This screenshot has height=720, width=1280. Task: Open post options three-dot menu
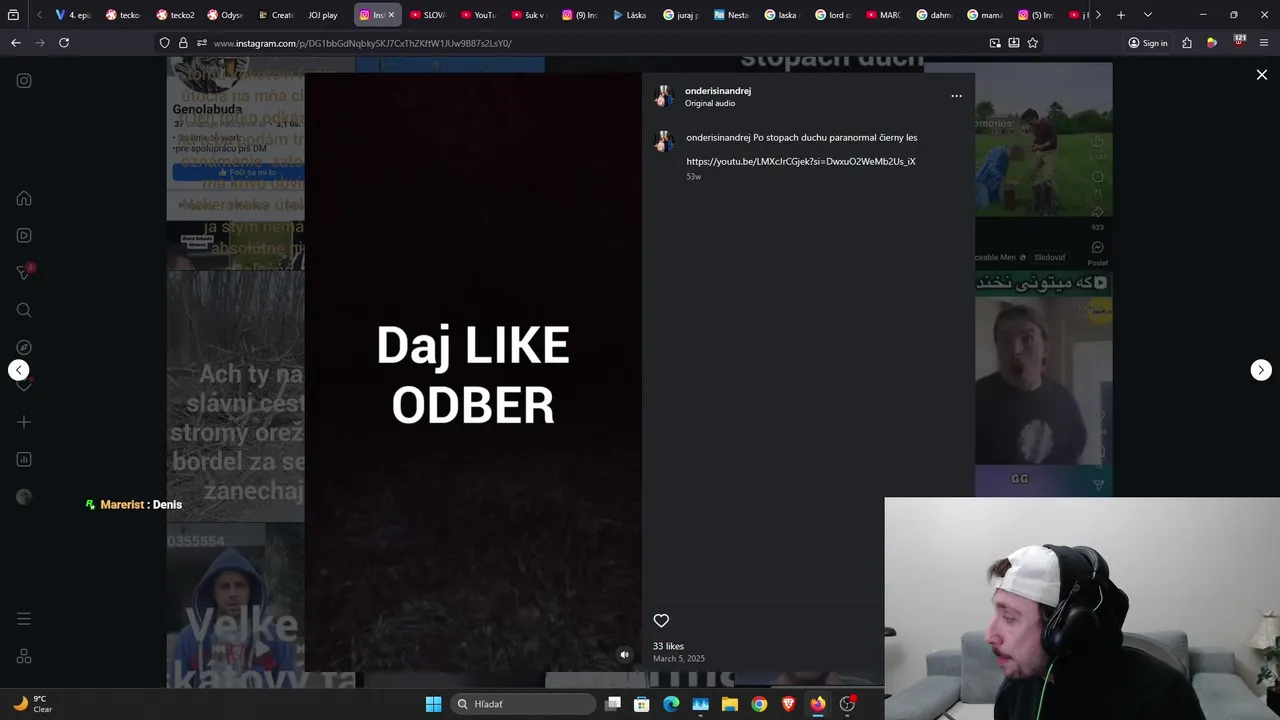point(956,96)
